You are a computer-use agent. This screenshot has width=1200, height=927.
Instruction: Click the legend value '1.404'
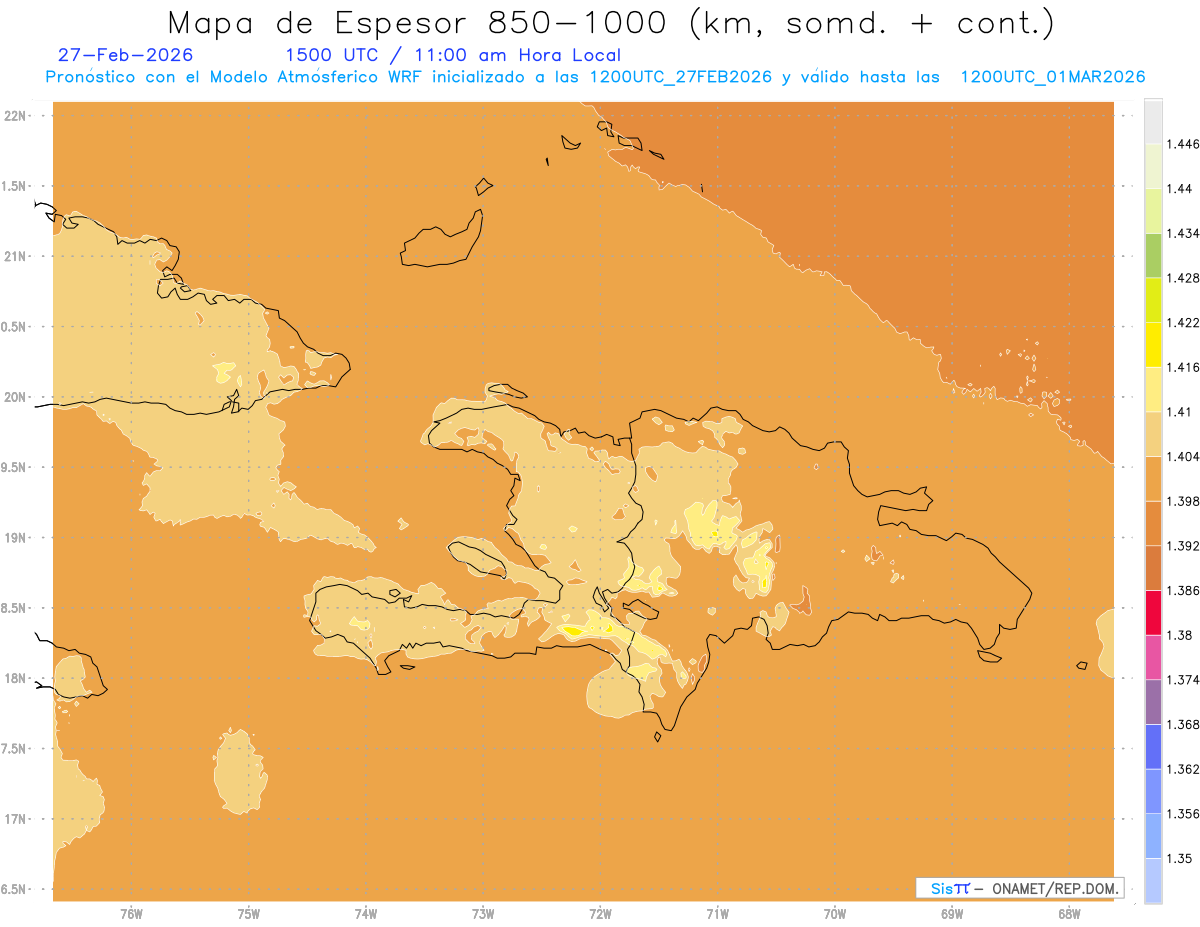[1182, 456]
